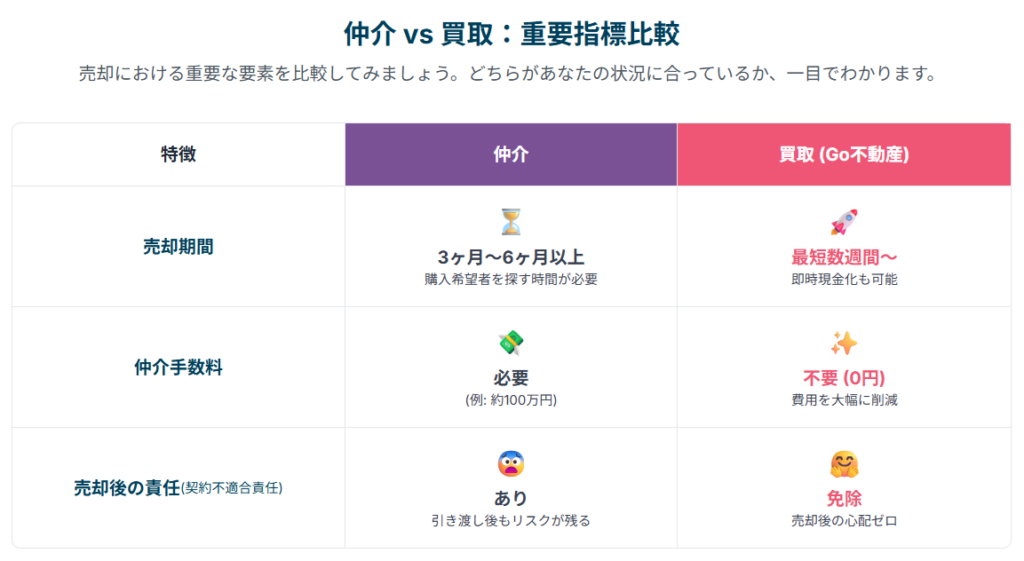This screenshot has width=1024, height=561.
Task: Click the 3ヶ月〜6ヶ月以上 text
Action: click(511, 257)
